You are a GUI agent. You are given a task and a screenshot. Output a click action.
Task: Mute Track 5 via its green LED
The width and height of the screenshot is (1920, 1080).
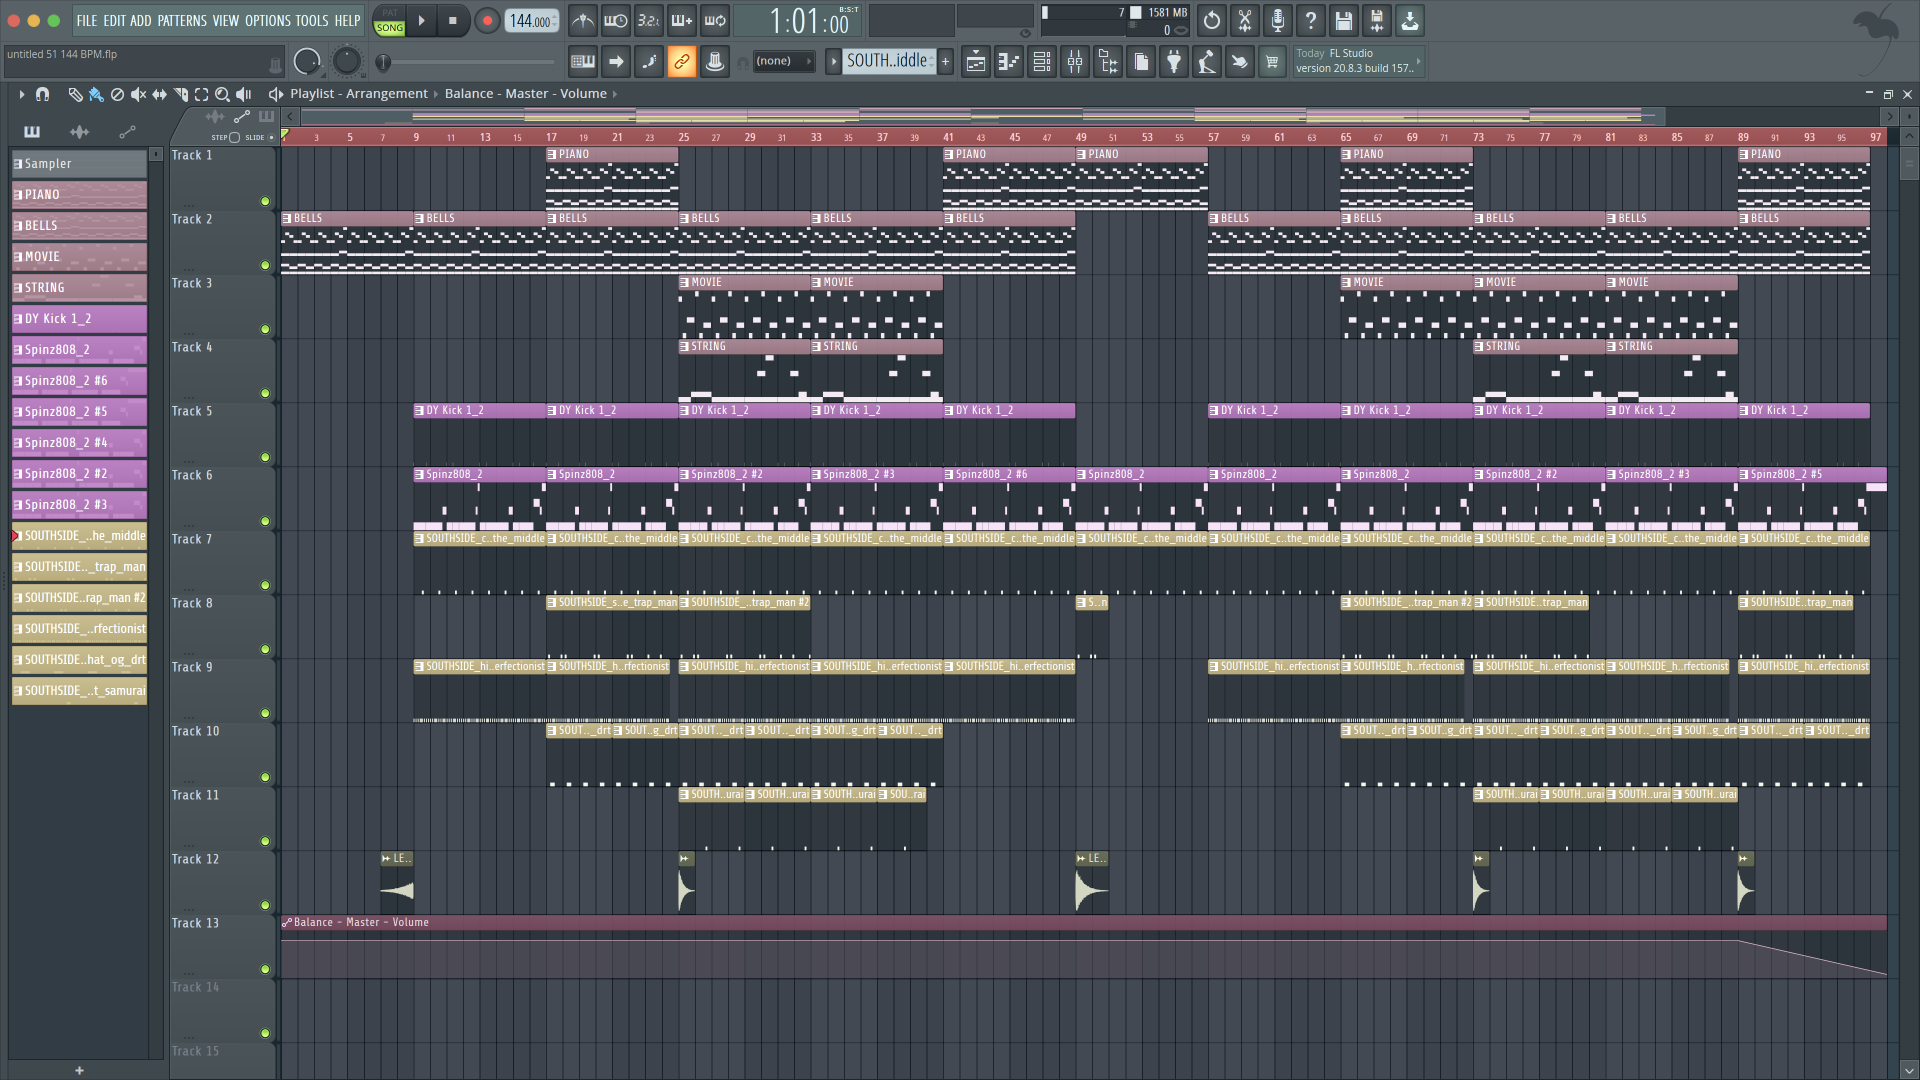[265, 457]
